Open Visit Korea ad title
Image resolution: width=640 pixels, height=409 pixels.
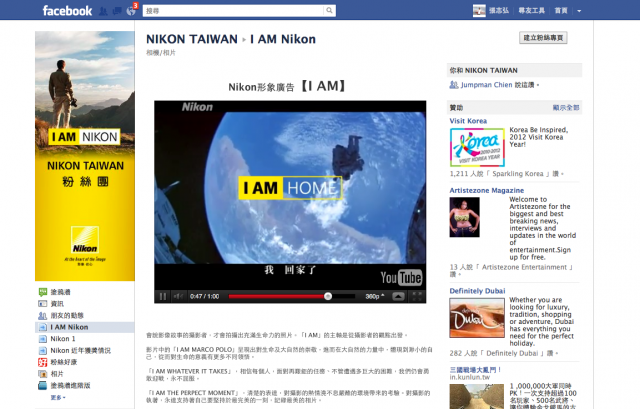click(468, 121)
